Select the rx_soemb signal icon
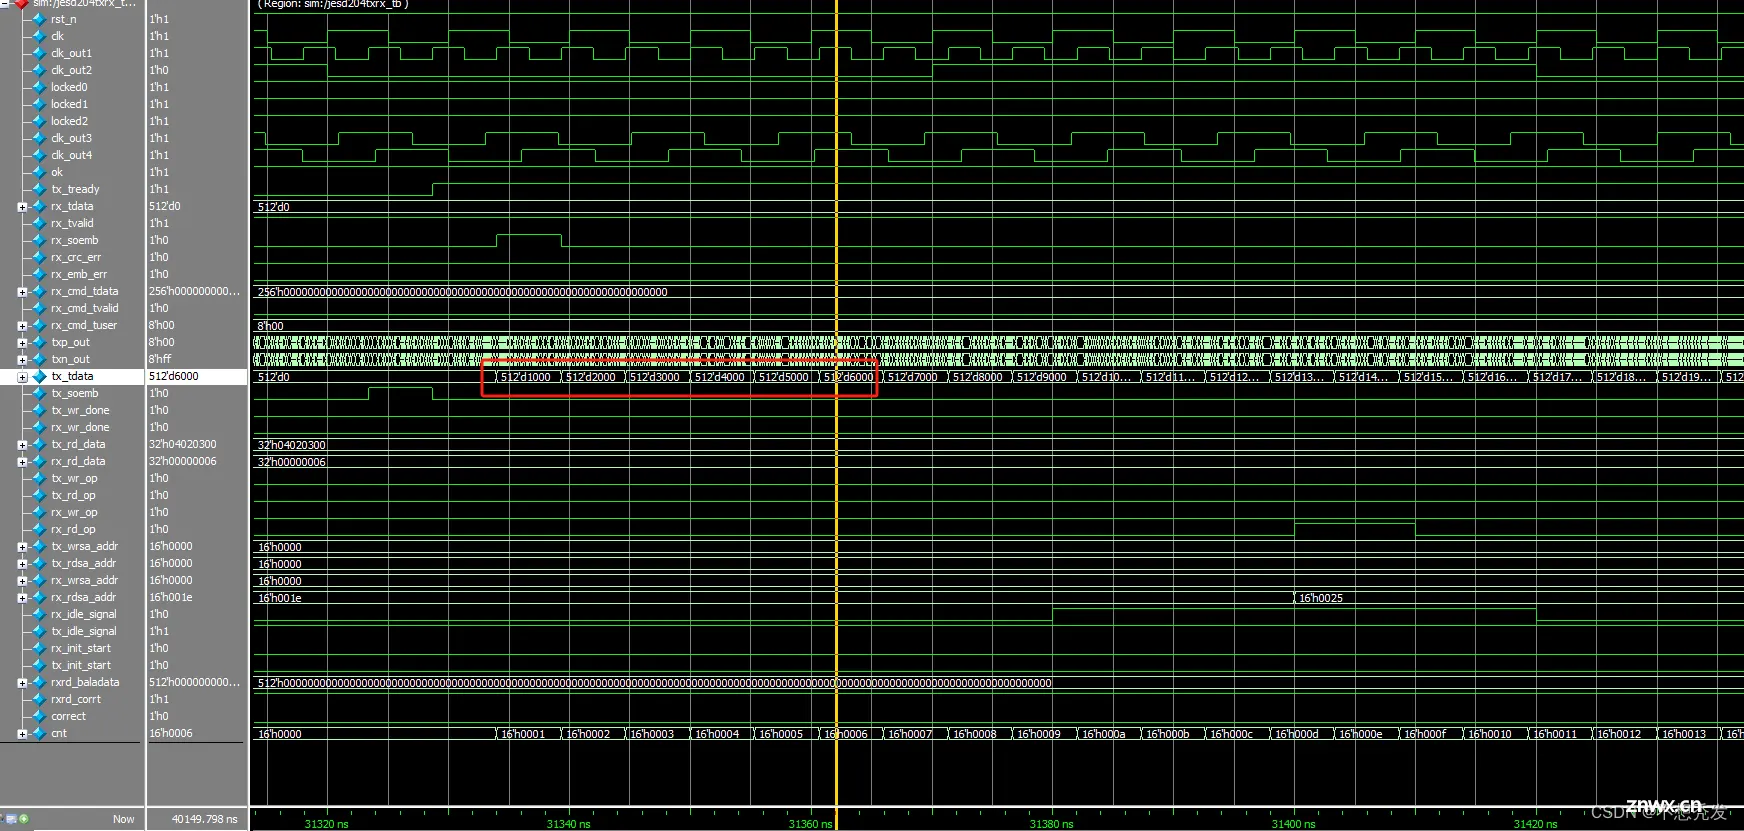This screenshot has height=831, width=1744. point(39,240)
